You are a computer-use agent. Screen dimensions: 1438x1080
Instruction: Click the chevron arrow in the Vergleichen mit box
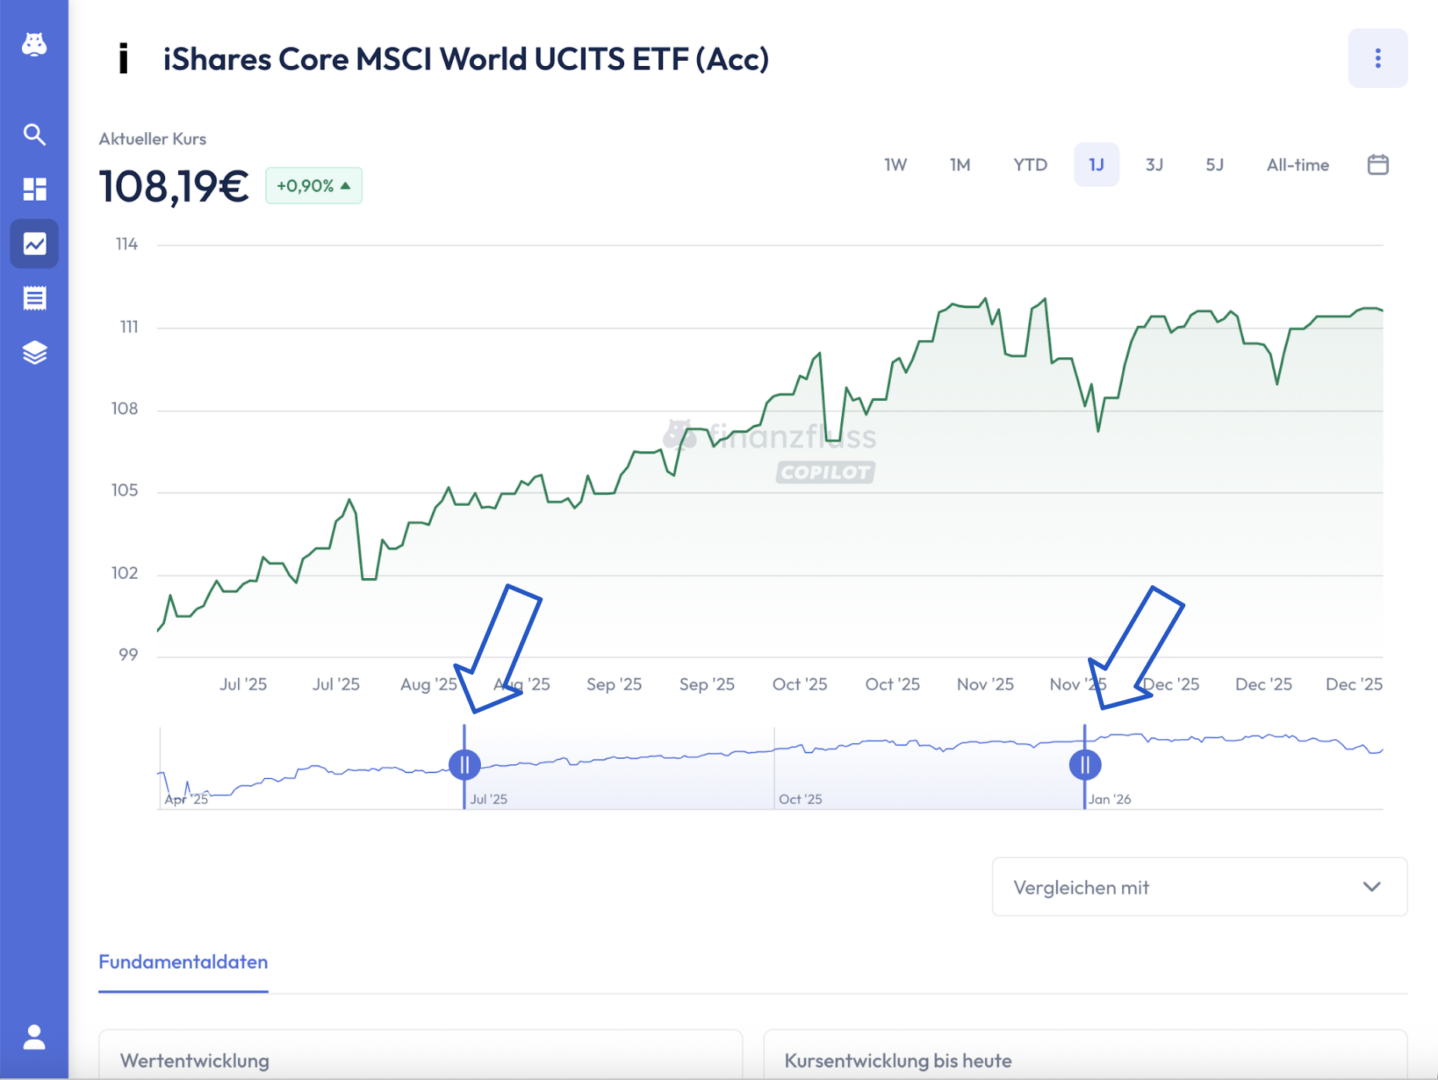[x=1371, y=887]
